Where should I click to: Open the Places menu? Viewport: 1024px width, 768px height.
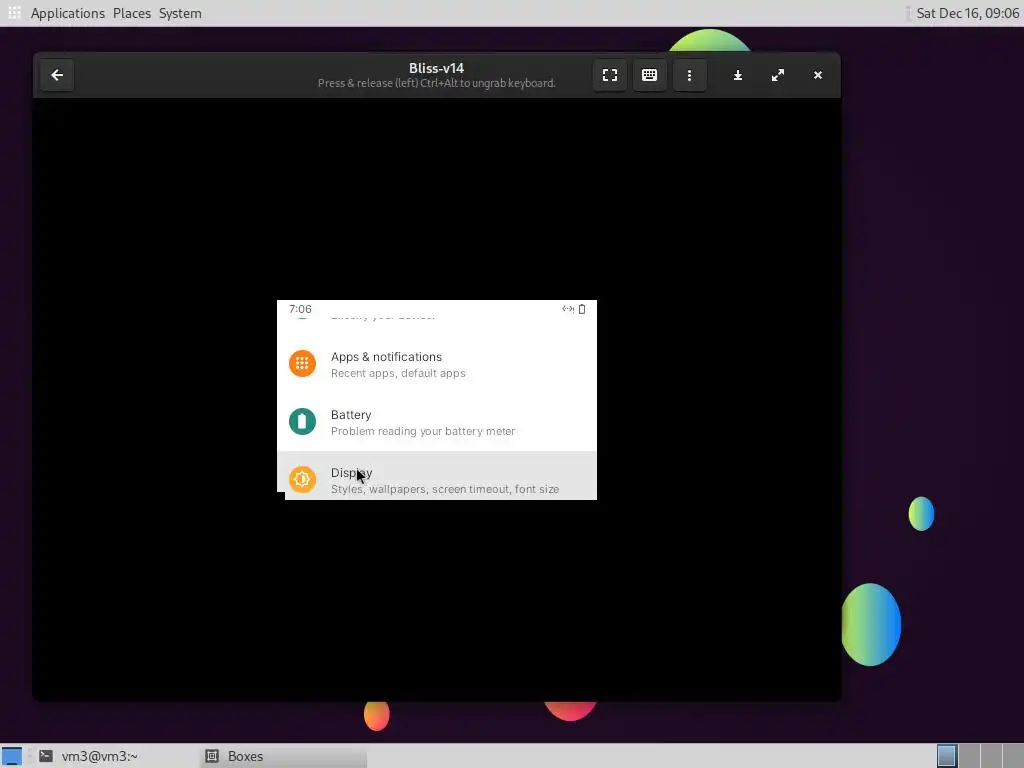pos(132,13)
